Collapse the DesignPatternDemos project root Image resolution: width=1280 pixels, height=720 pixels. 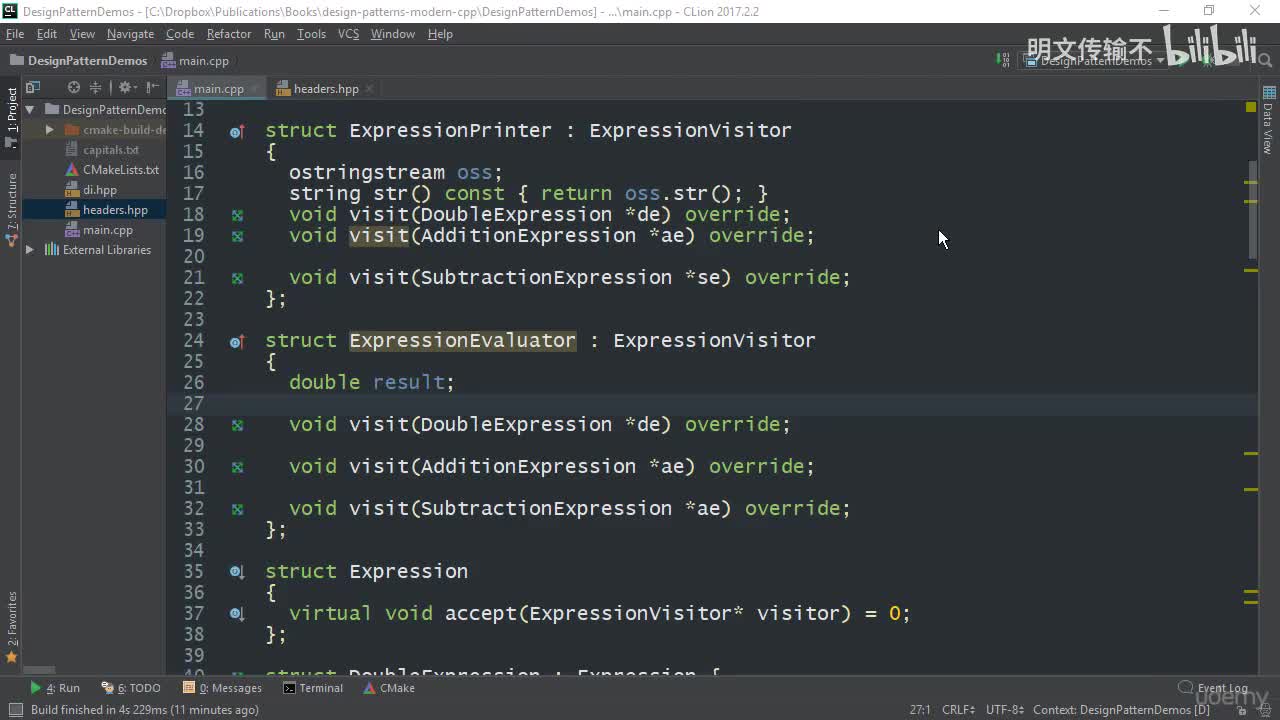pyautogui.click(x=30, y=110)
